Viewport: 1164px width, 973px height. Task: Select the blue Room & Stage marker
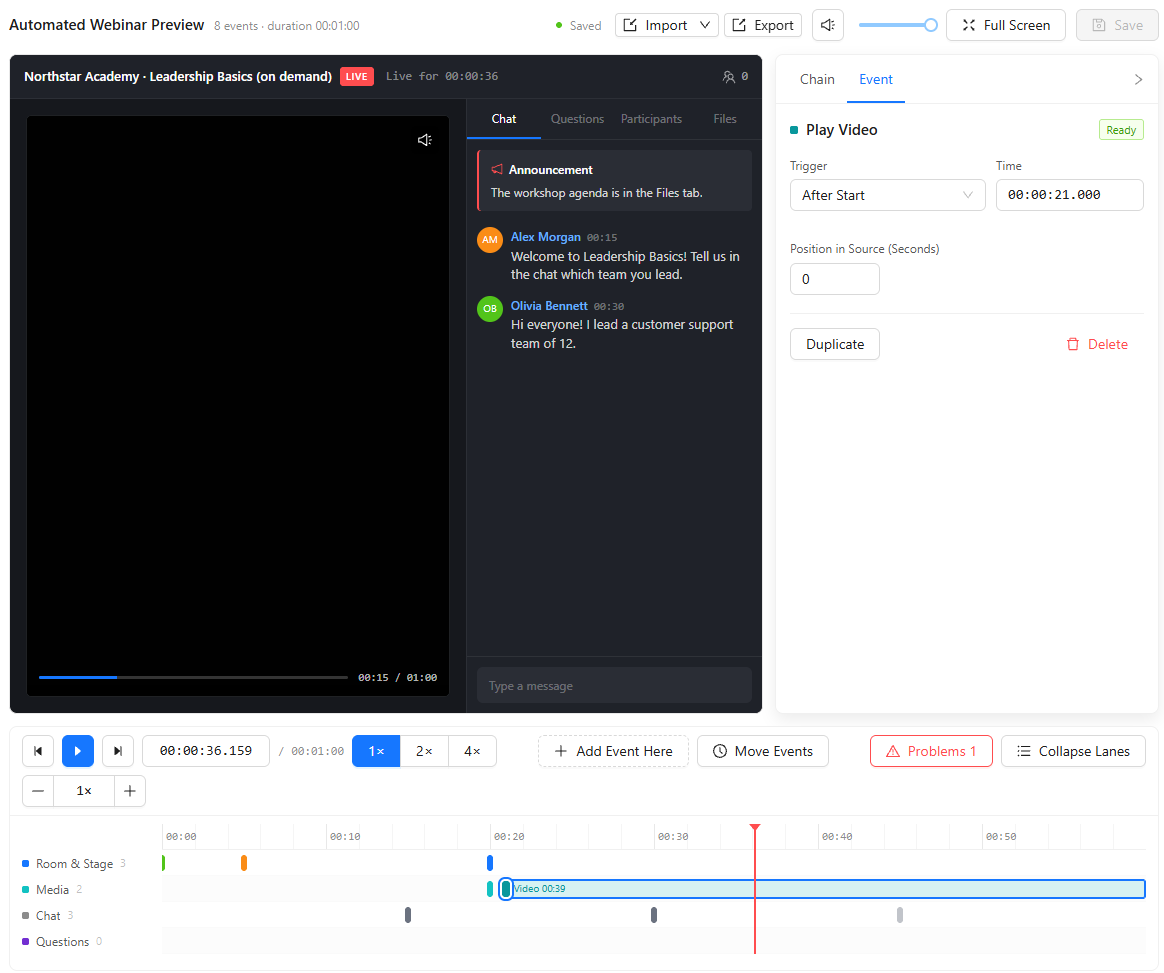[490, 863]
